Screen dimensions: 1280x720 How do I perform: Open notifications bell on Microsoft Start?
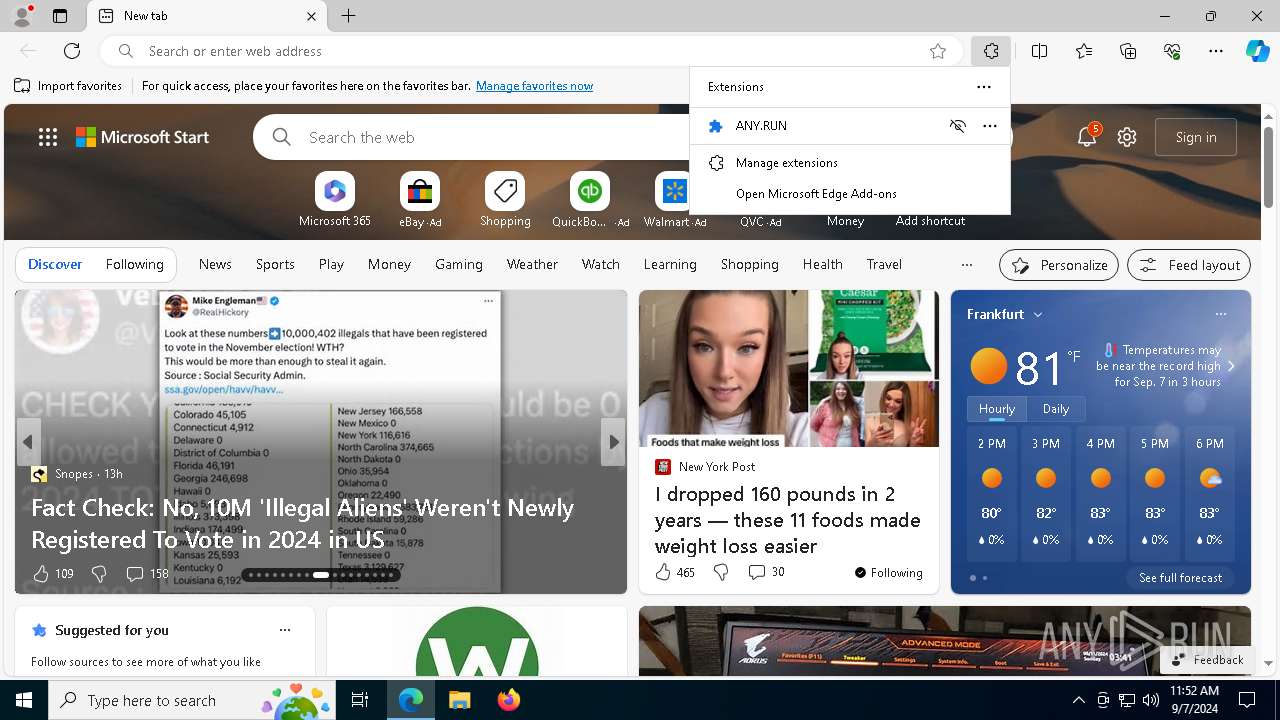pos(1087,138)
